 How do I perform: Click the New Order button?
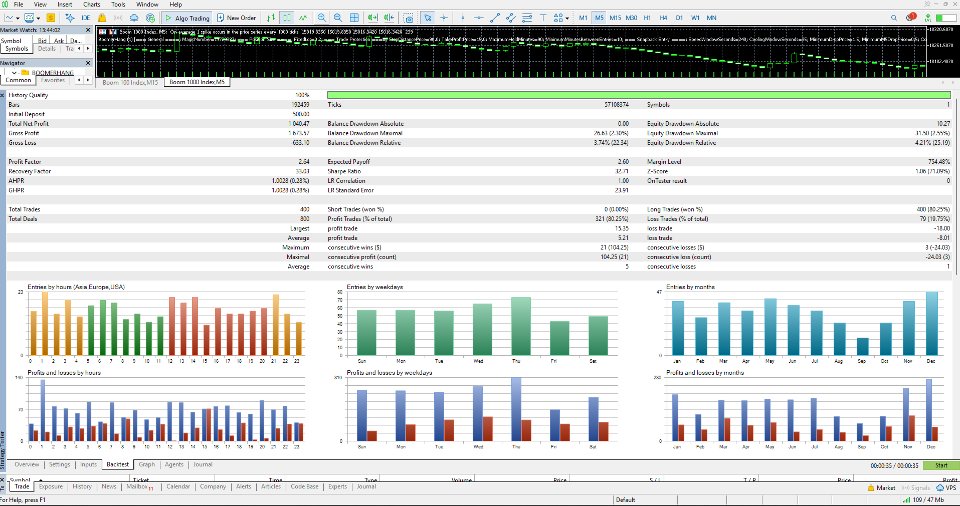click(237, 18)
